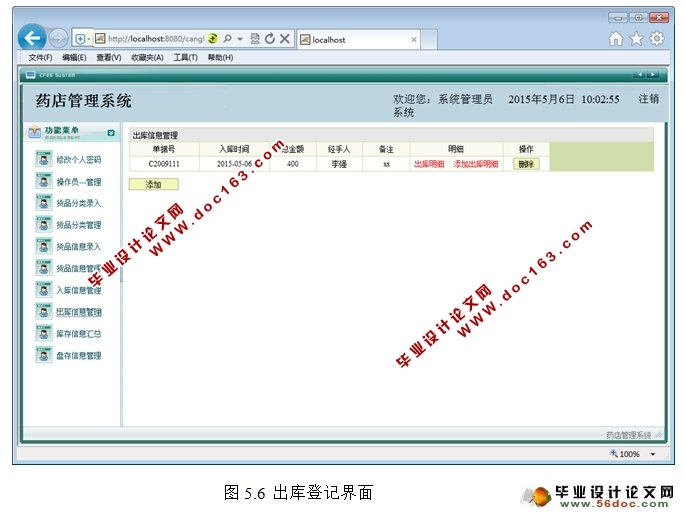This screenshot has width=684, height=514.
Task: Open the 收藏夹(A) menu
Action: [x=147, y=58]
